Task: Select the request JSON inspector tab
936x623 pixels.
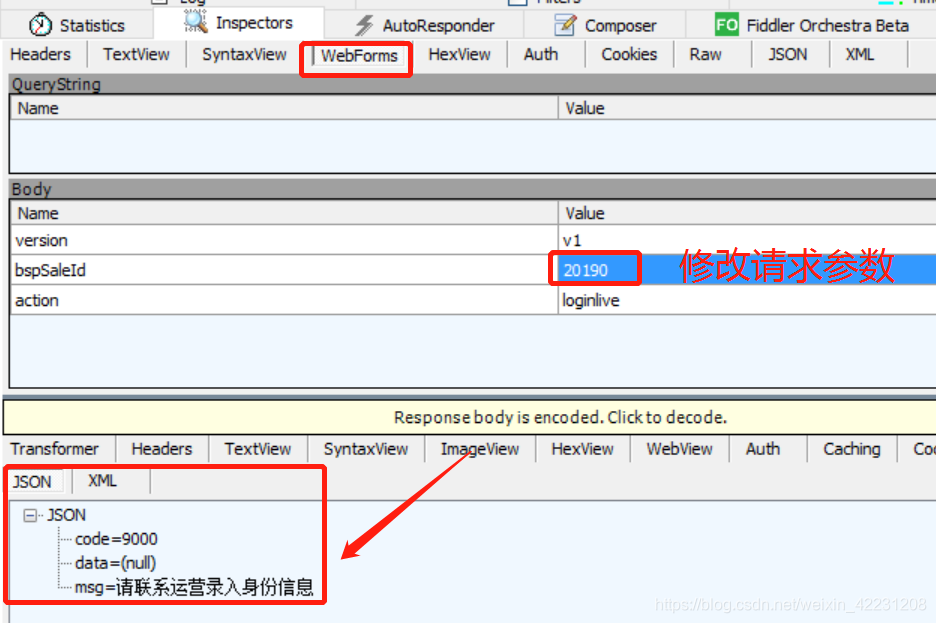Action: click(x=787, y=54)
